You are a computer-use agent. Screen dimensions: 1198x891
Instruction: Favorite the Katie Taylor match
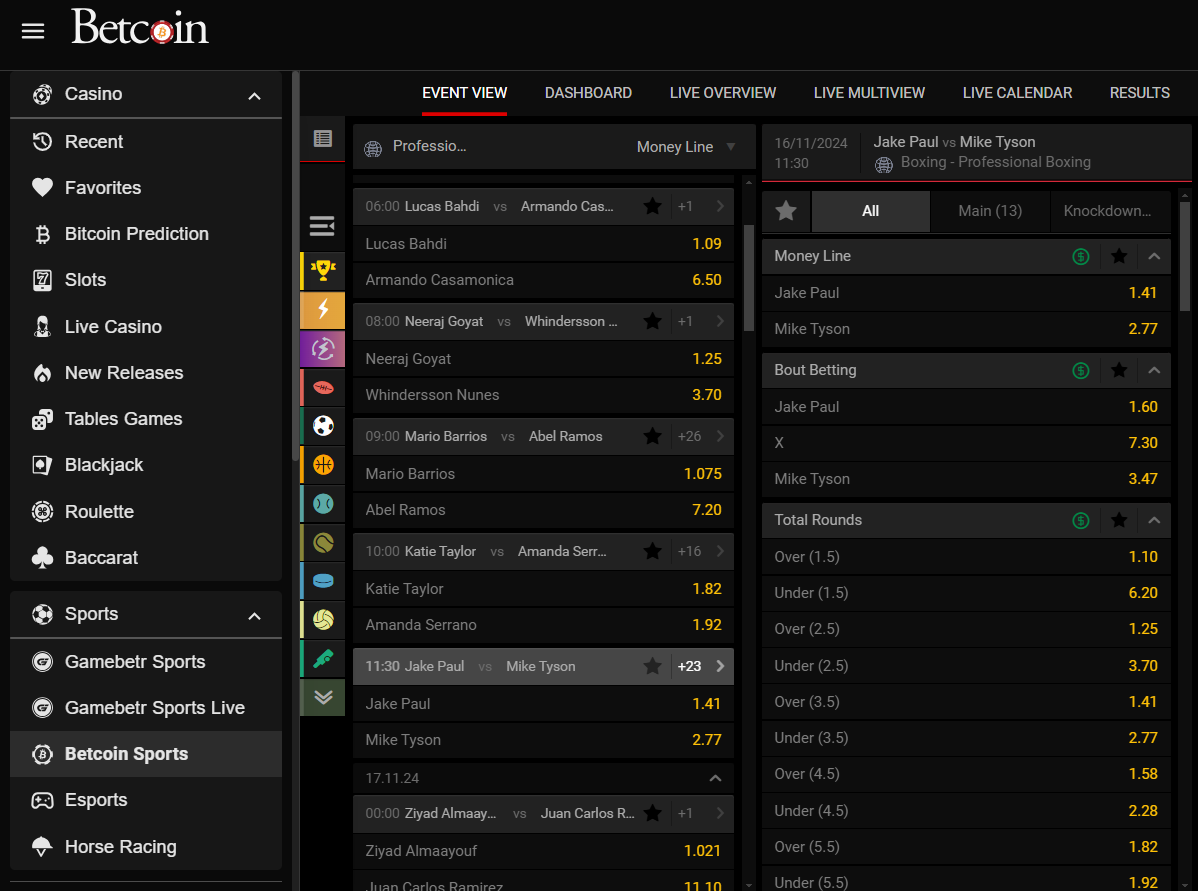(x=652, y=552)
